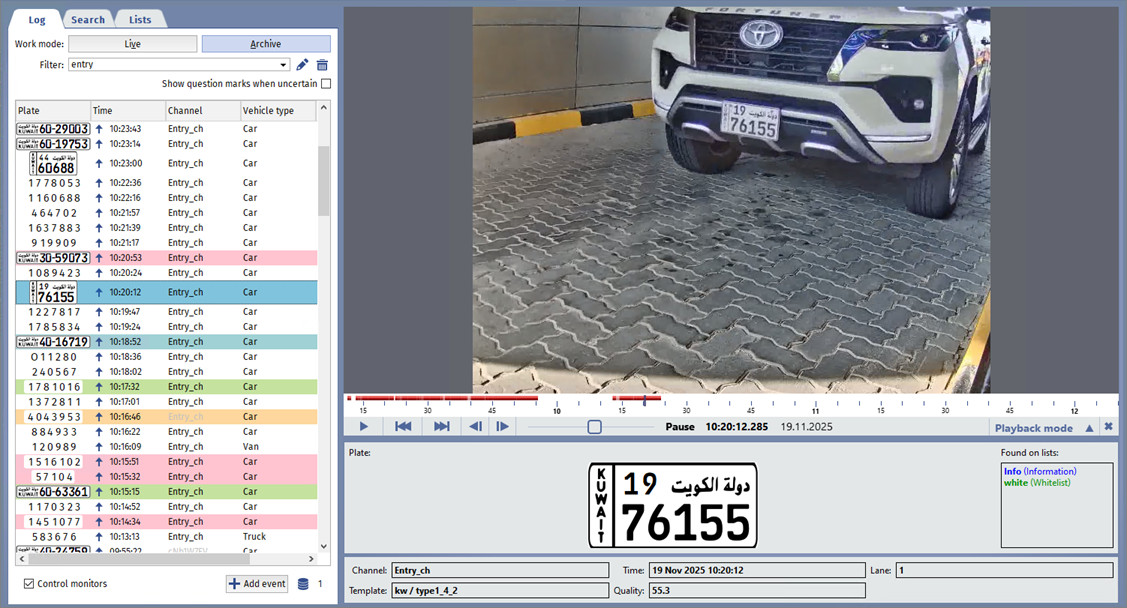Expand the Playback mode triangle arrow

point(1089,428)
